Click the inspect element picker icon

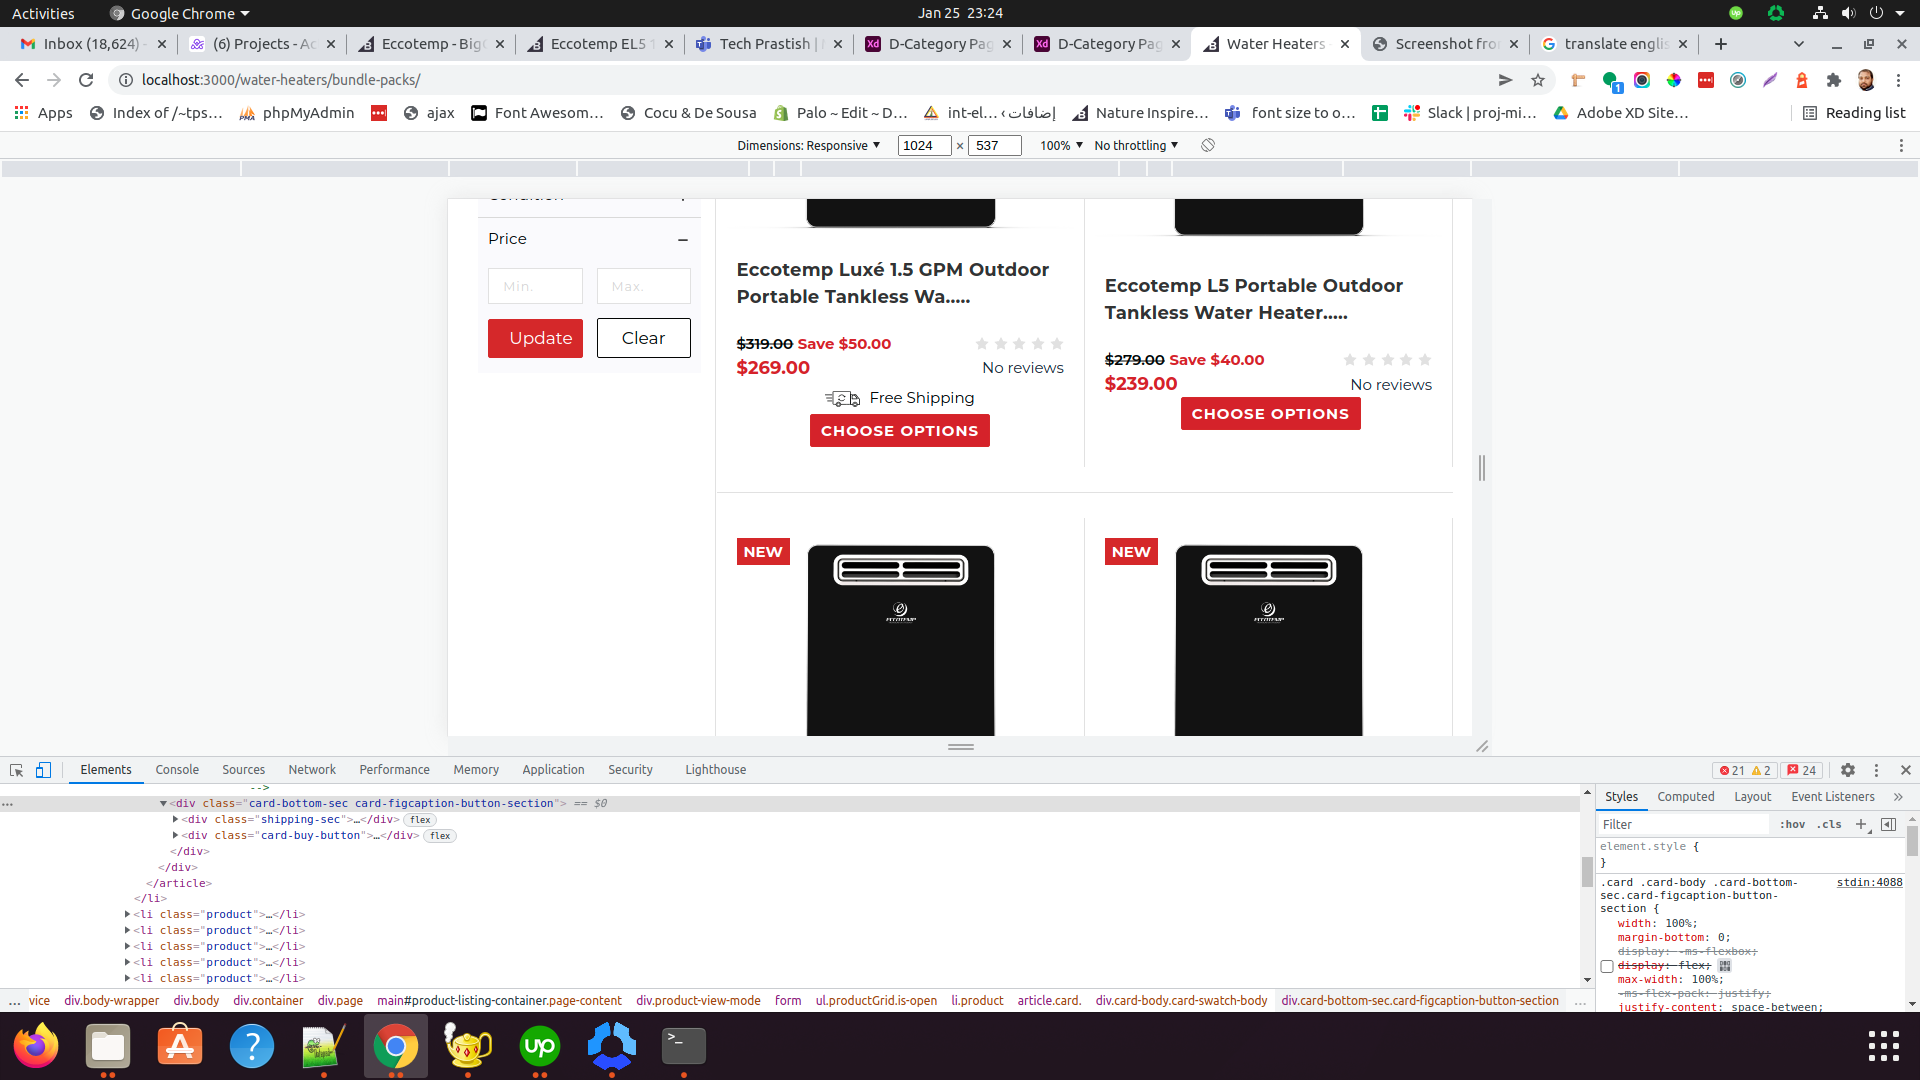click(x=16, y=770)
